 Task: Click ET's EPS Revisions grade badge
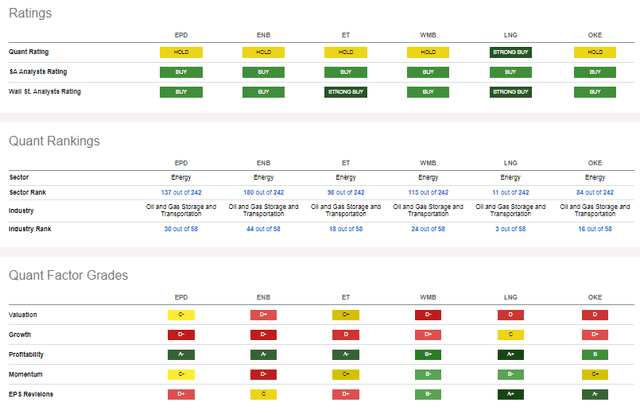pos(346,394)
